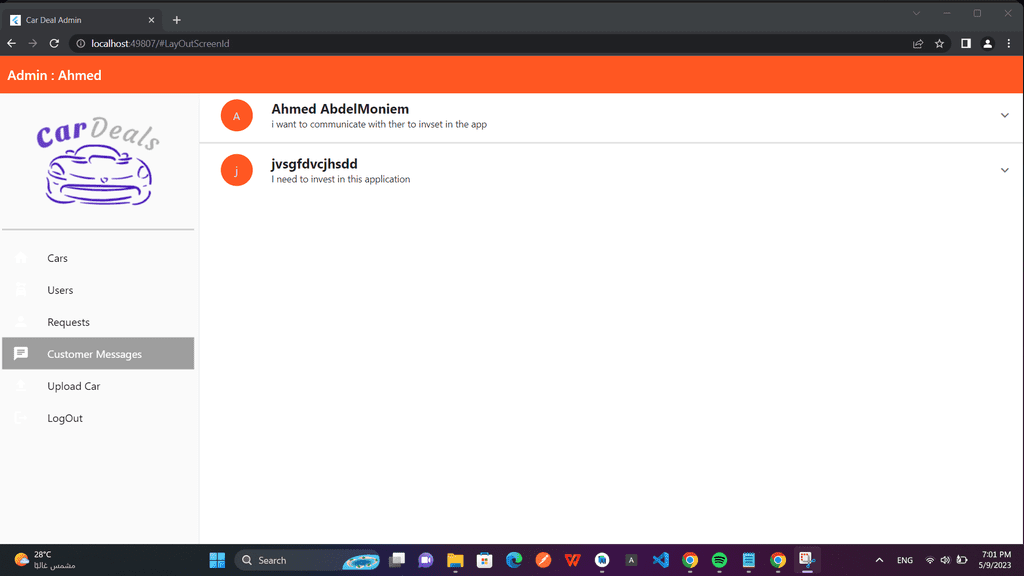The image size is (1024, 576).
Task: Open the weather widget showing 28°C
Action: click(x=44, y=560)
